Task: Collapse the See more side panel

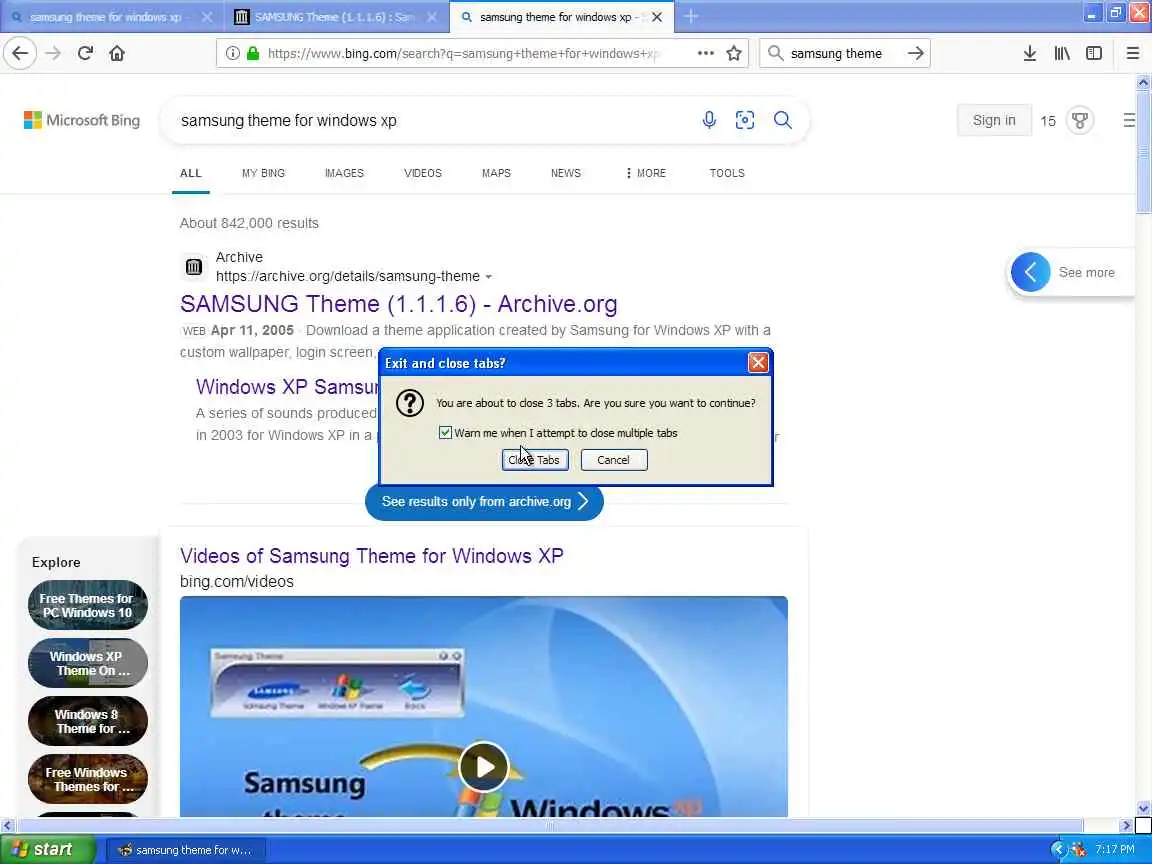Action: click(x=1030, y=273)
